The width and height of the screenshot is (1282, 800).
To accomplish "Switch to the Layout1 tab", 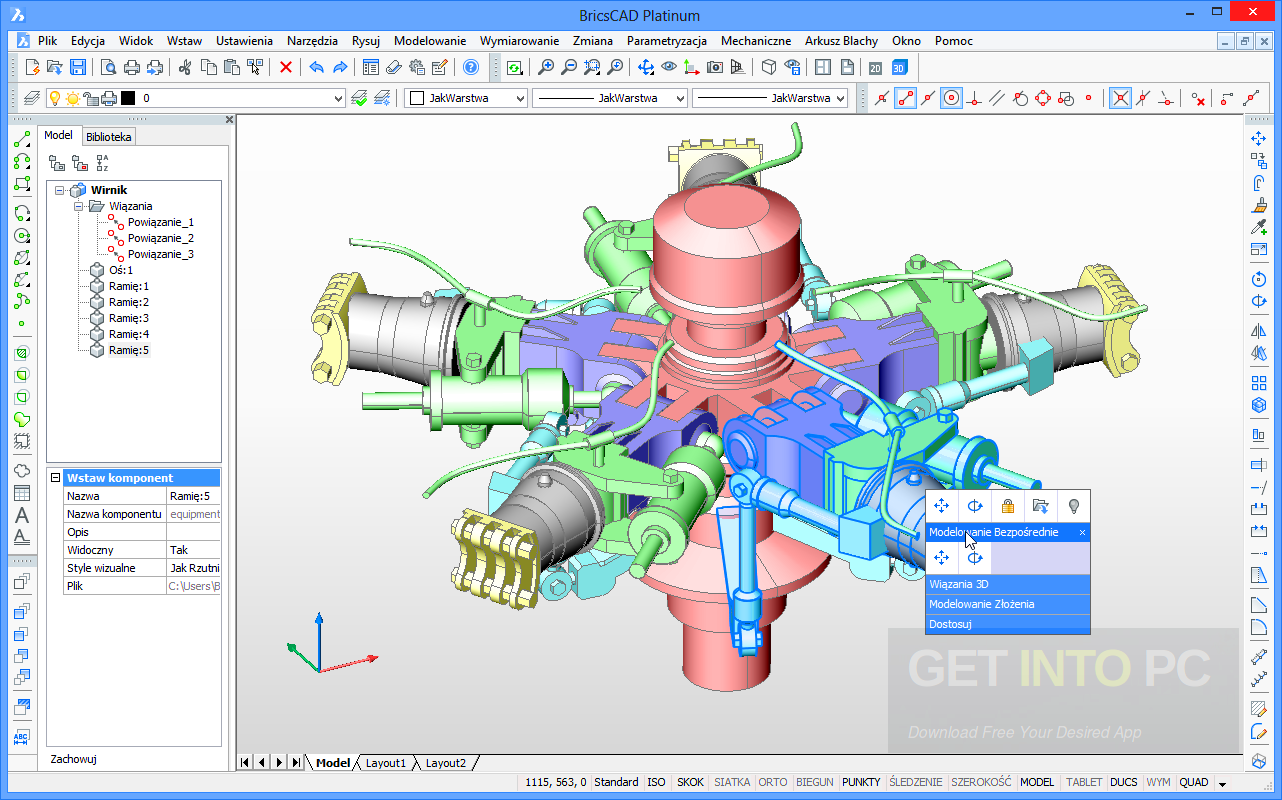I will click(x=386, y=763).
